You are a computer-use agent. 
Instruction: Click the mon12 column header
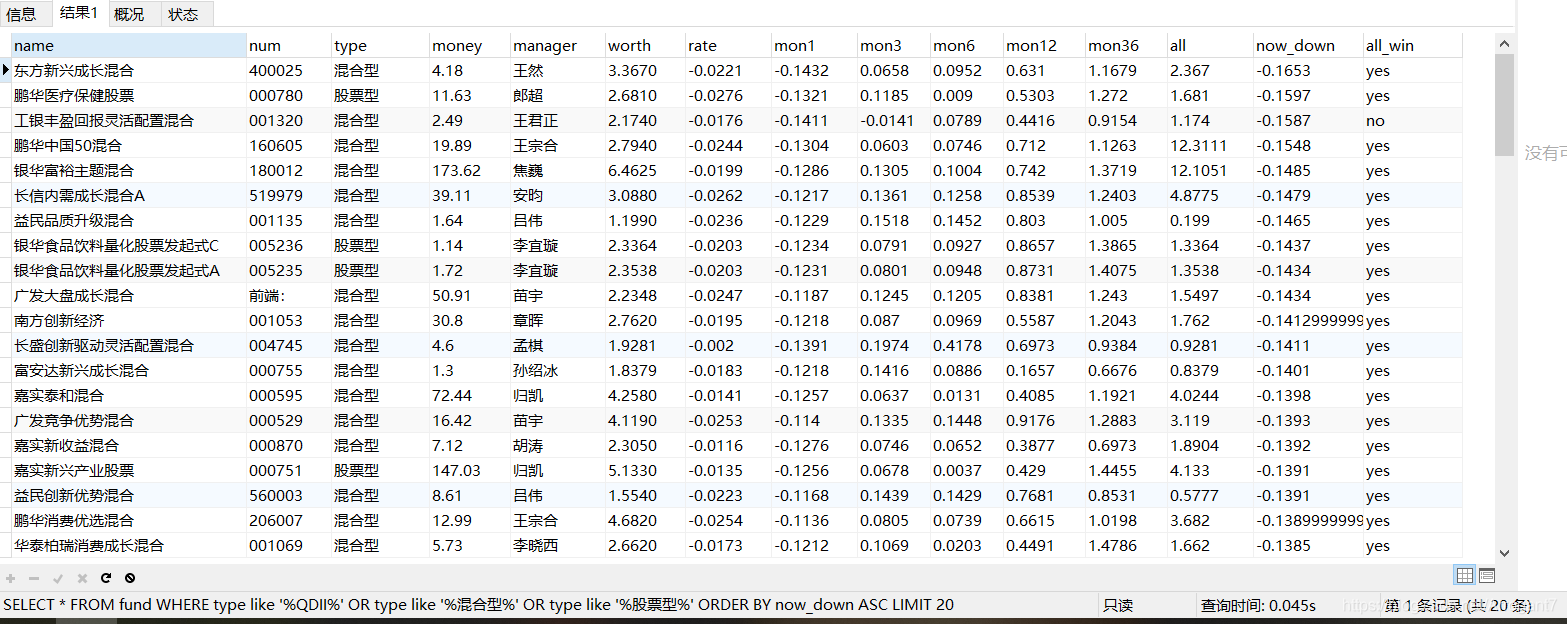coord(1044,45)
